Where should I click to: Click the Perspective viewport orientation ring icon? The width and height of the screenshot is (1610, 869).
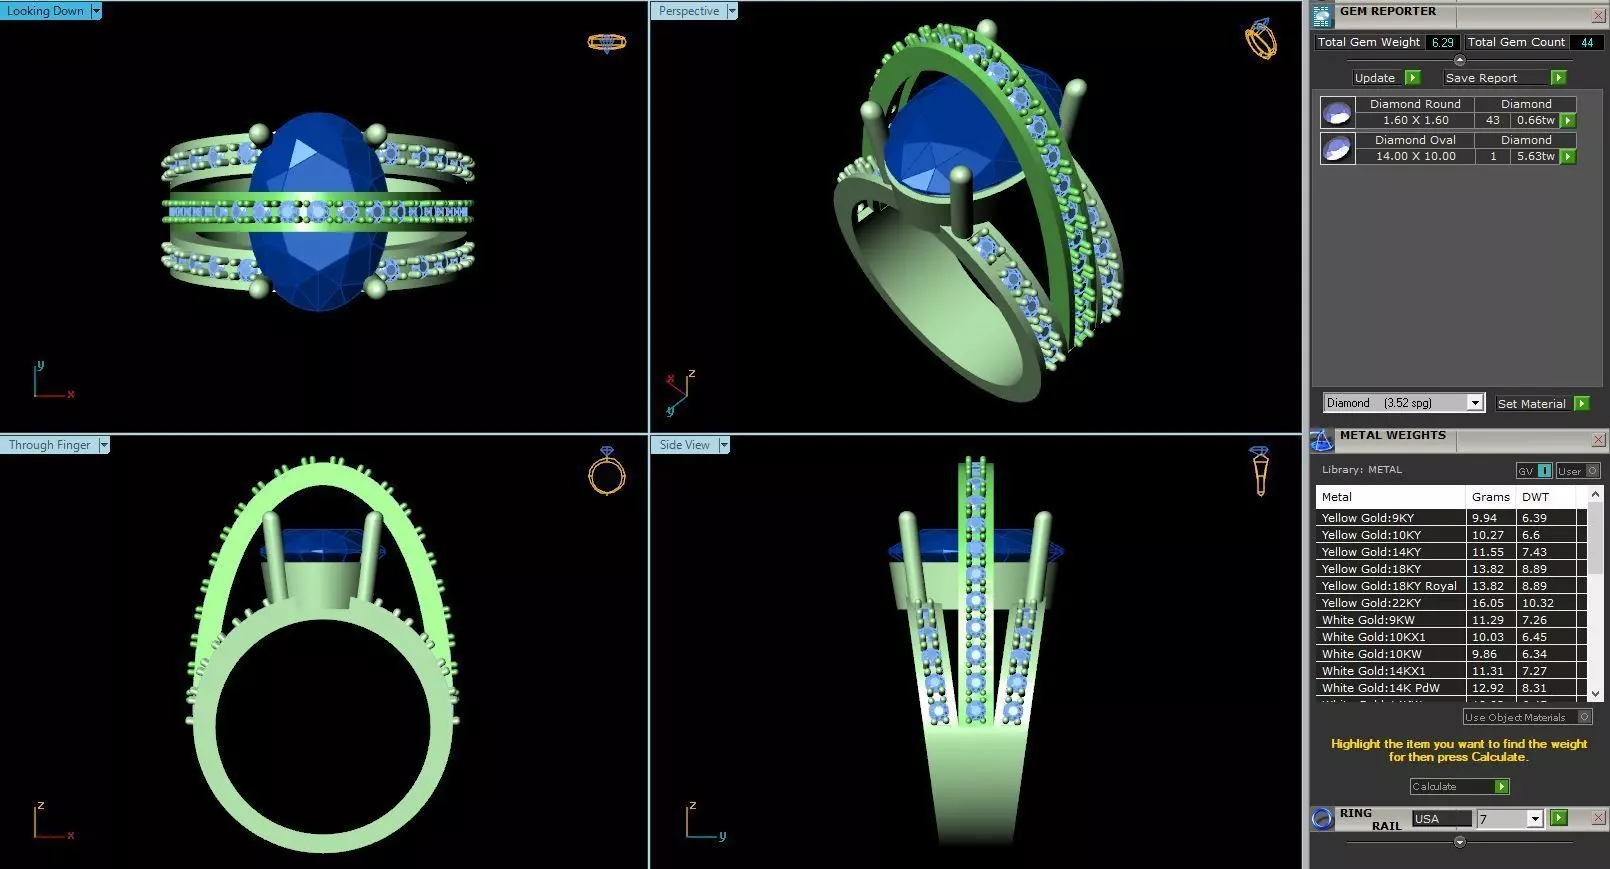1260,39
